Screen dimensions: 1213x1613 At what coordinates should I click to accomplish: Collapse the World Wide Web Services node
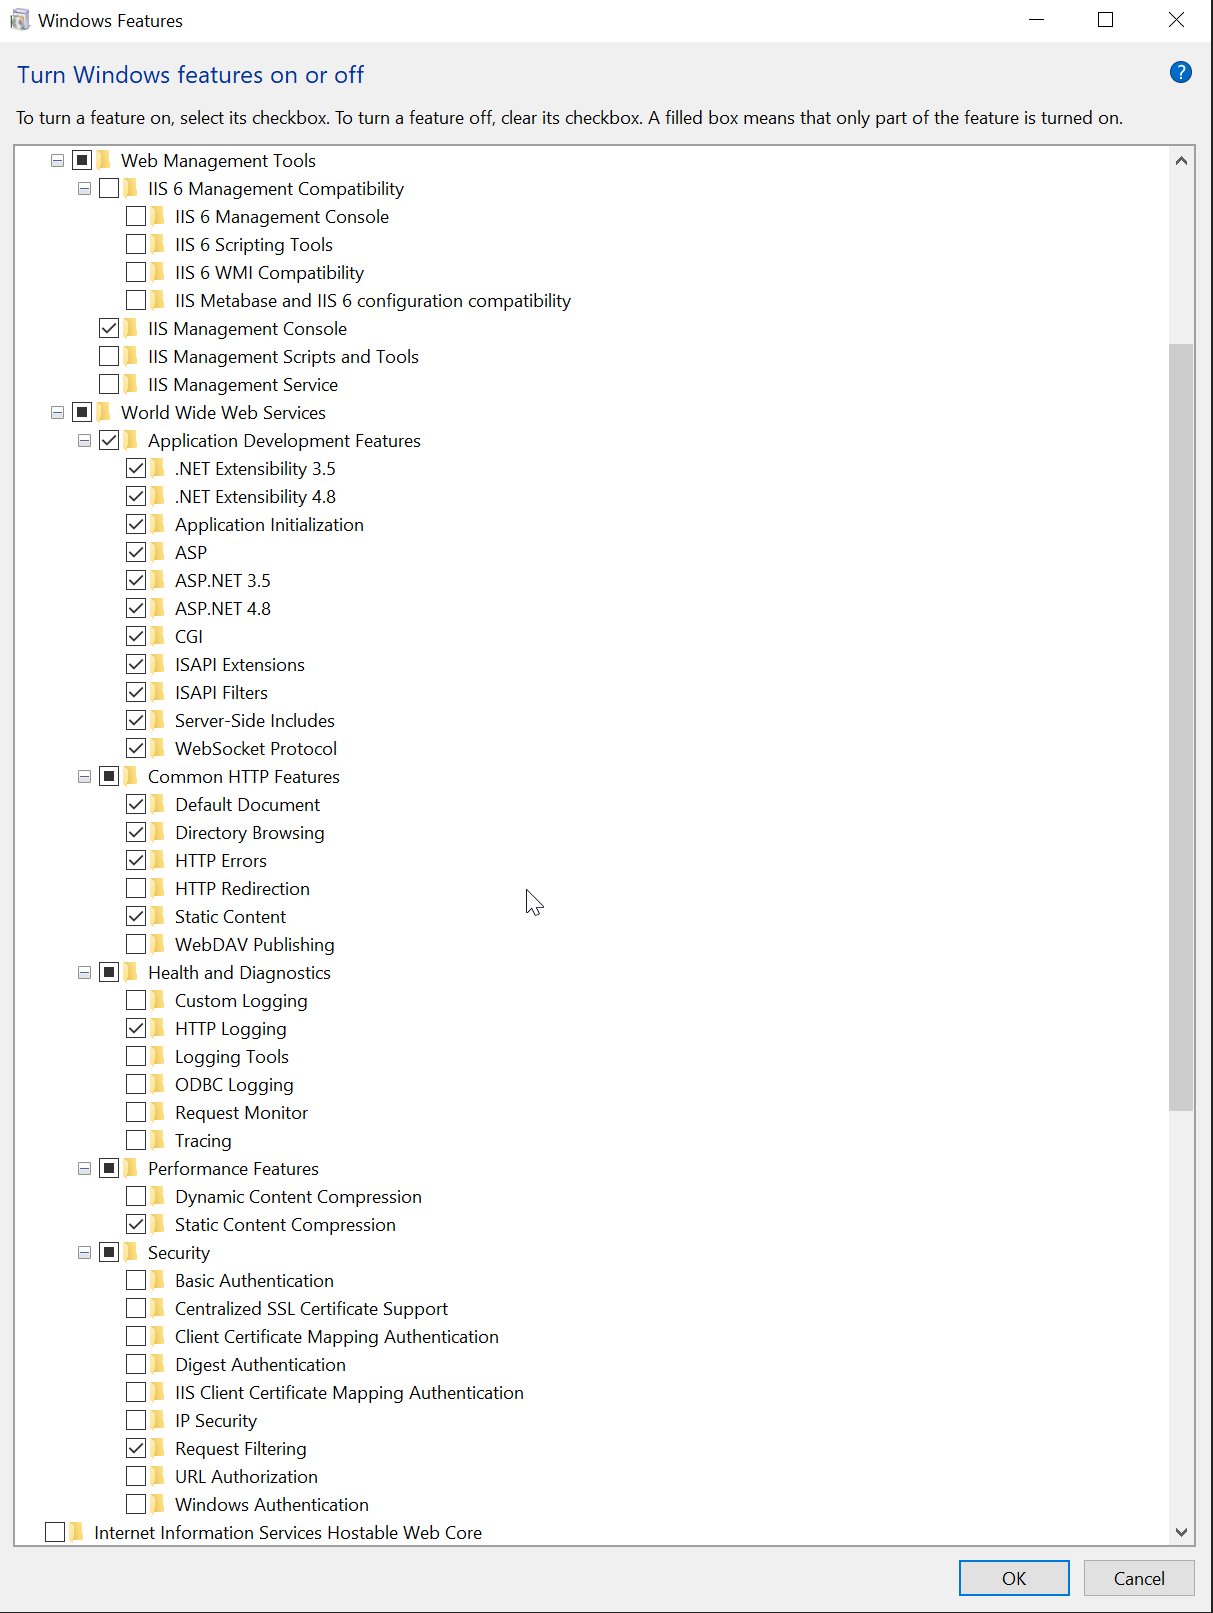click(x=57, y=412)
